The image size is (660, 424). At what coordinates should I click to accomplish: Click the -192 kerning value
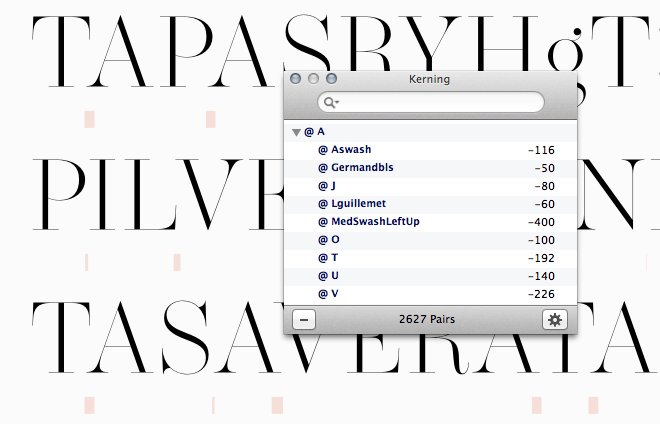(541, 259)
